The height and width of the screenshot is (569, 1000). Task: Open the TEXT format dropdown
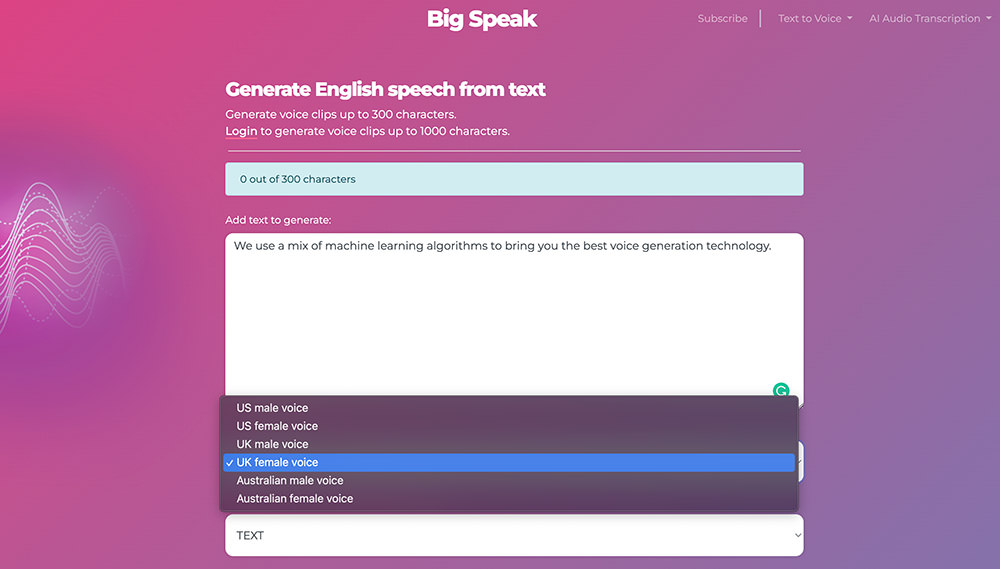tap(514, 535)
